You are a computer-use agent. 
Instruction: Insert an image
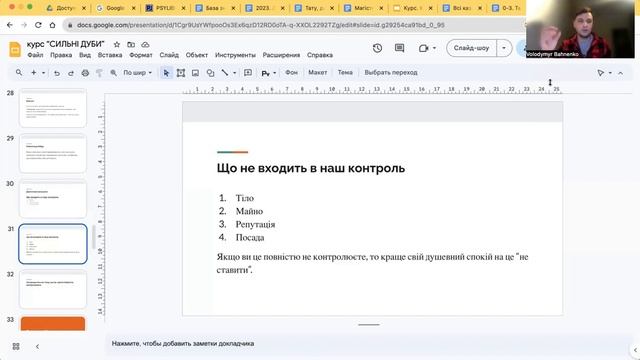[196, 73]
